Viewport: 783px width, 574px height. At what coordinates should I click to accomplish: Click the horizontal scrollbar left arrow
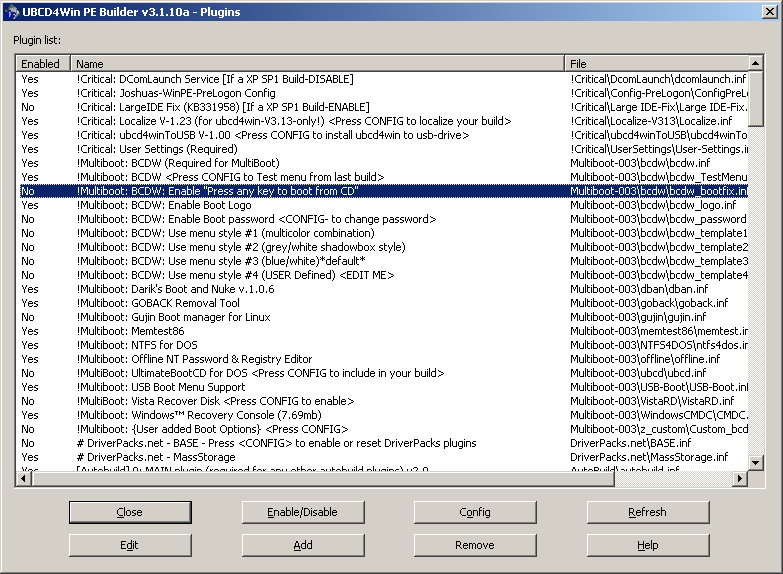[24, 479]
